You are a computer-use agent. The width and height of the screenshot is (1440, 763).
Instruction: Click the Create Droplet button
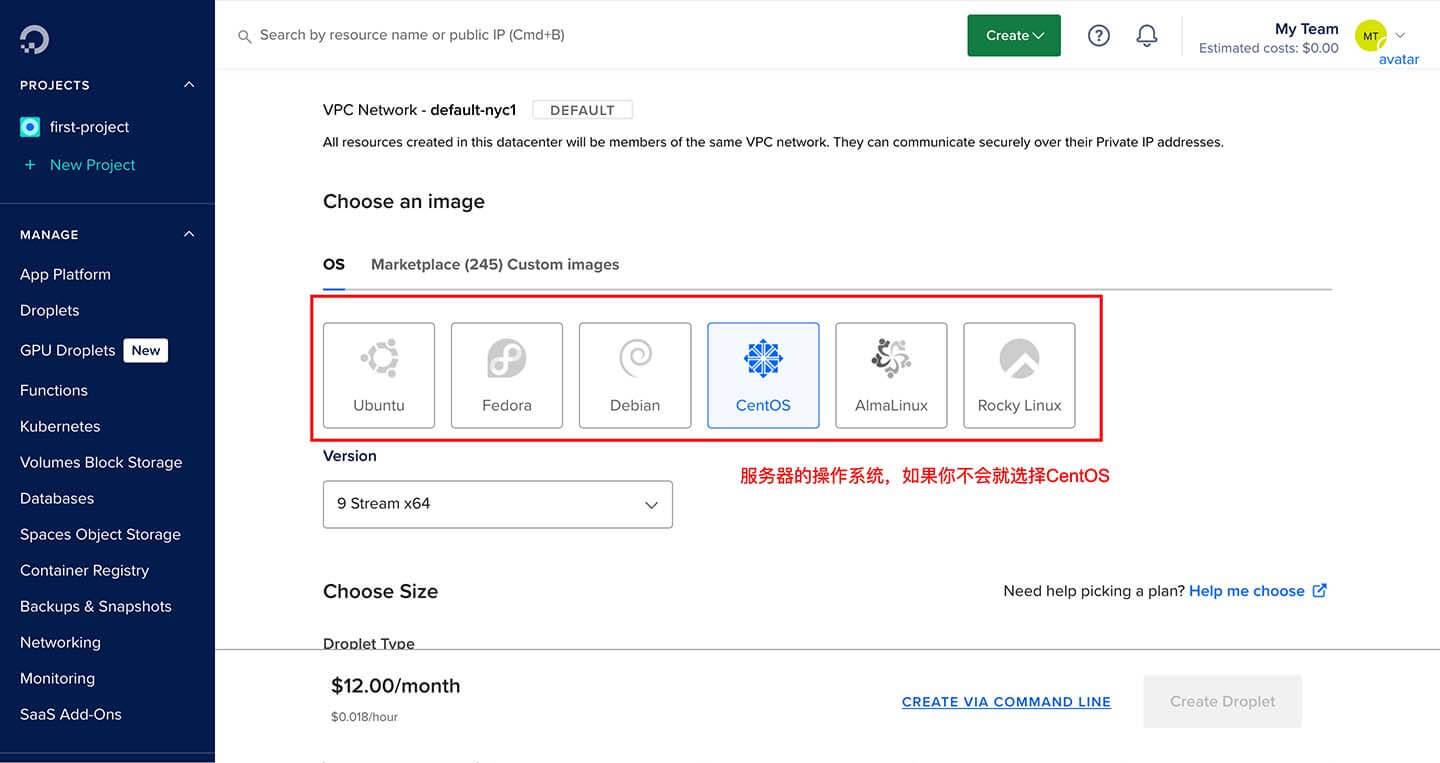pos(1223,701)
